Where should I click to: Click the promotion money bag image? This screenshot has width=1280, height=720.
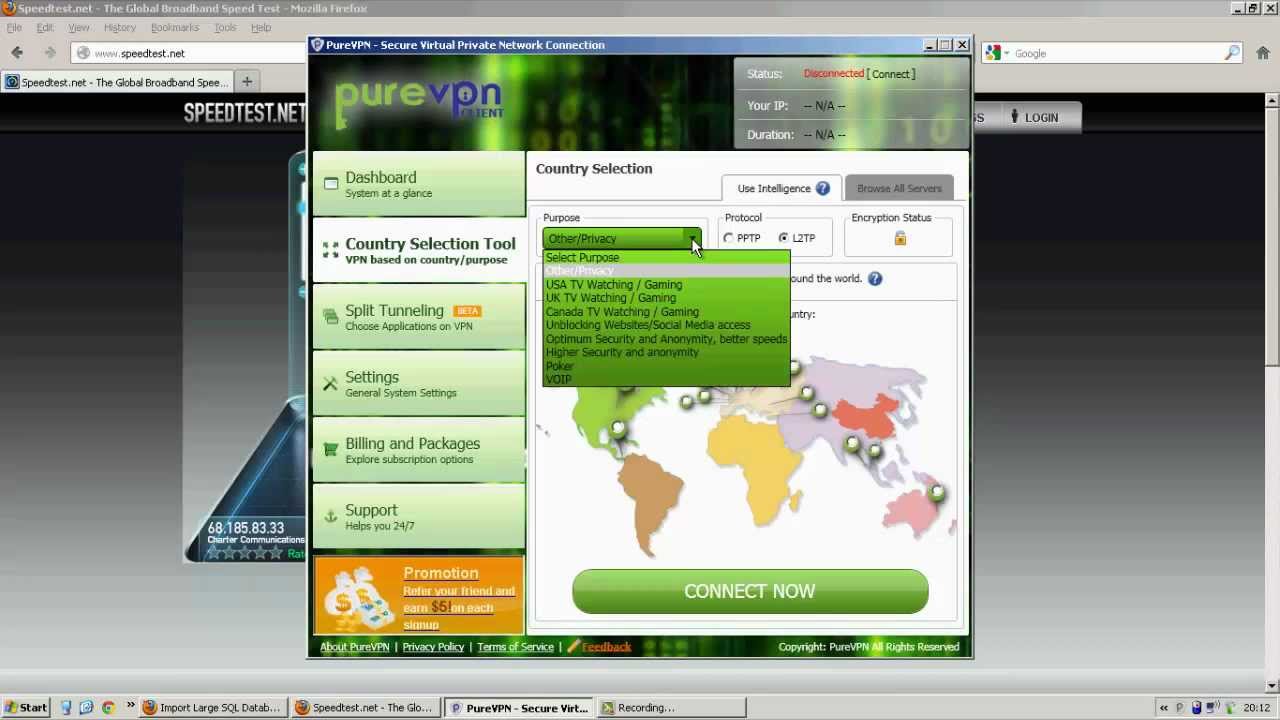click(x=358, y=598)
